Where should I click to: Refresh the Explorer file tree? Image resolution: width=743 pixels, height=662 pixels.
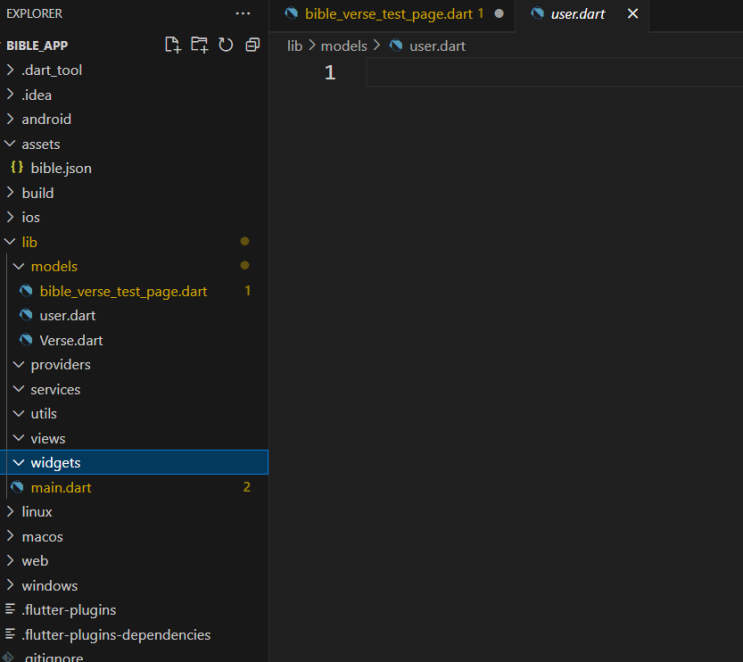226,45
